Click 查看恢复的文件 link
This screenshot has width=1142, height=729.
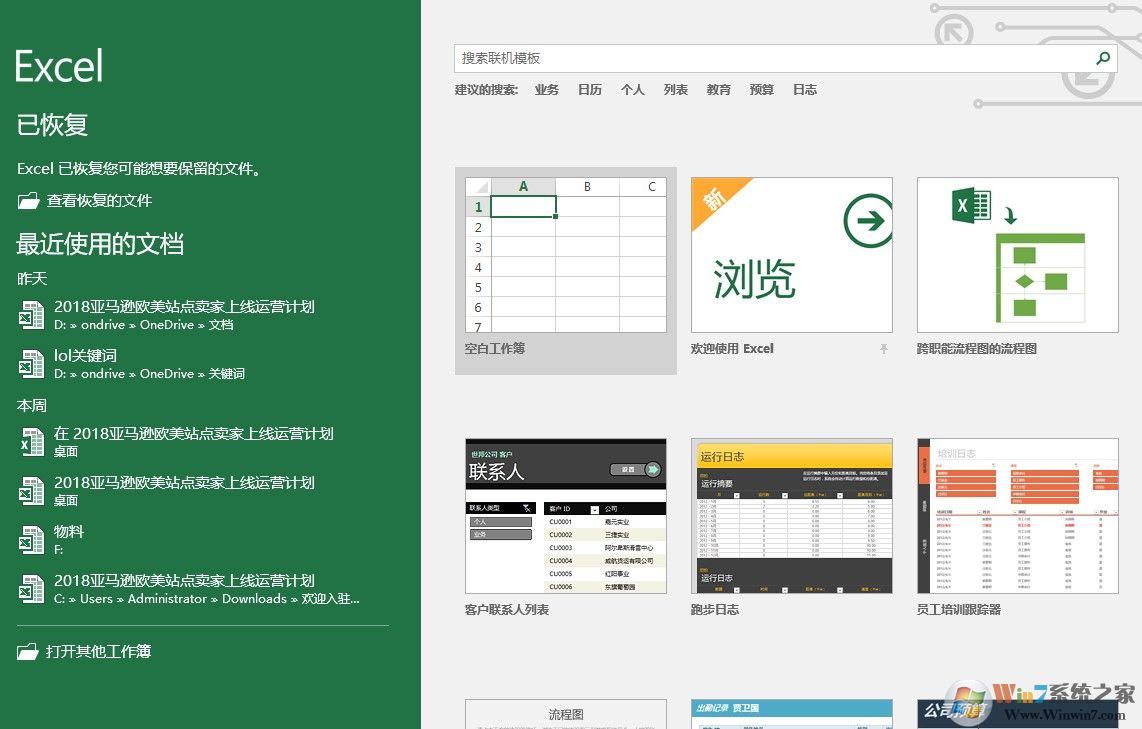tap(99, 200)
